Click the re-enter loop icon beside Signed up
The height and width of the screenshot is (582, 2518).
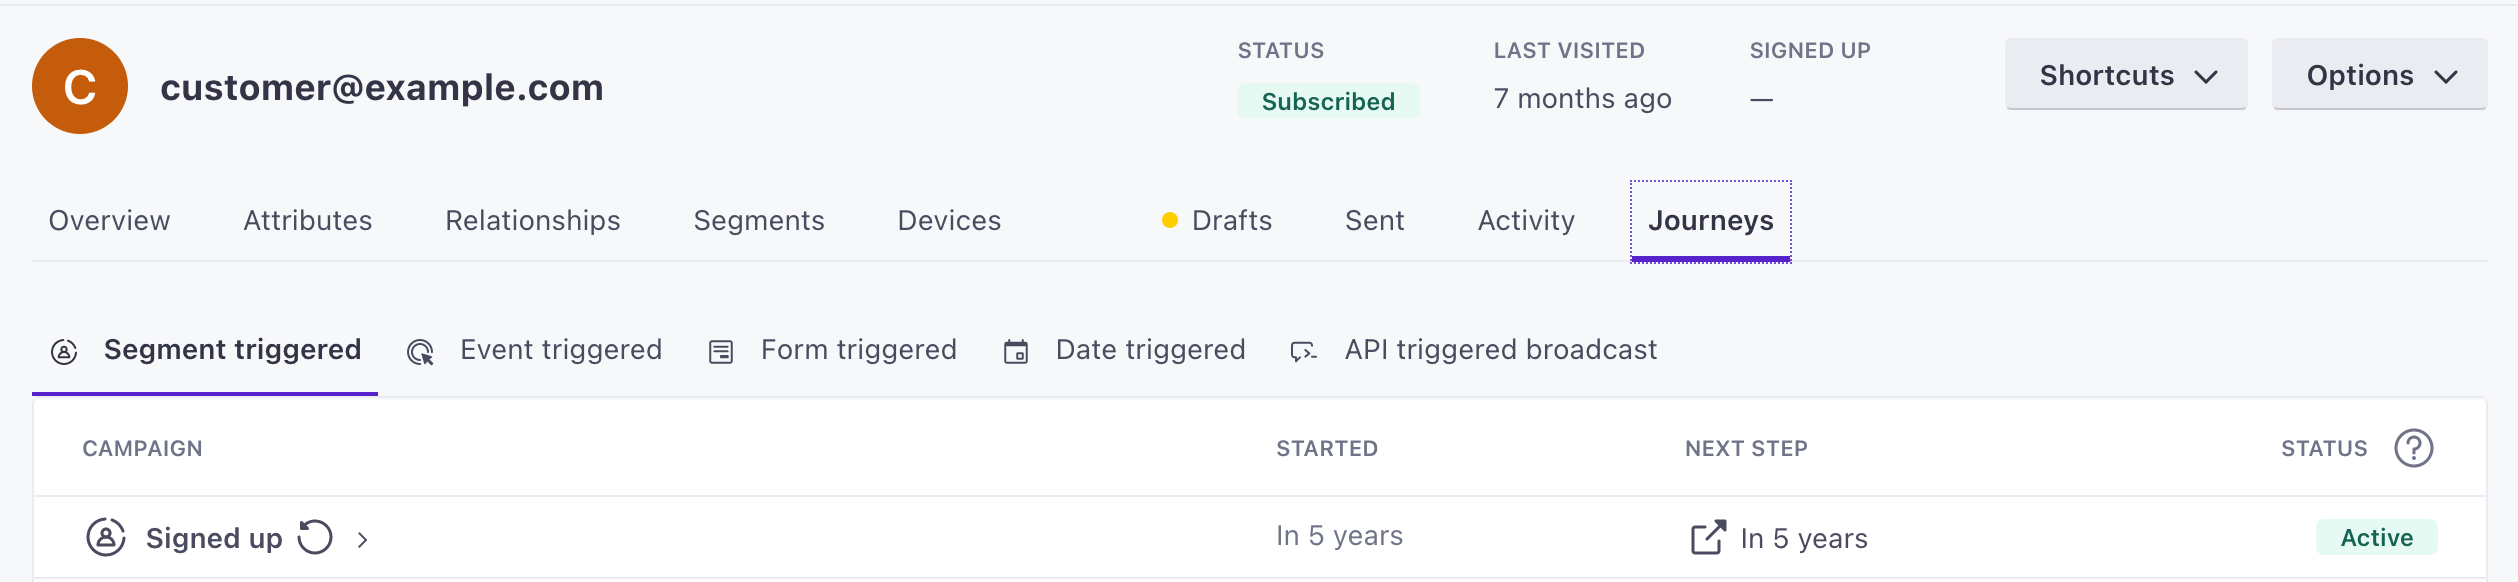click(315, 538)
